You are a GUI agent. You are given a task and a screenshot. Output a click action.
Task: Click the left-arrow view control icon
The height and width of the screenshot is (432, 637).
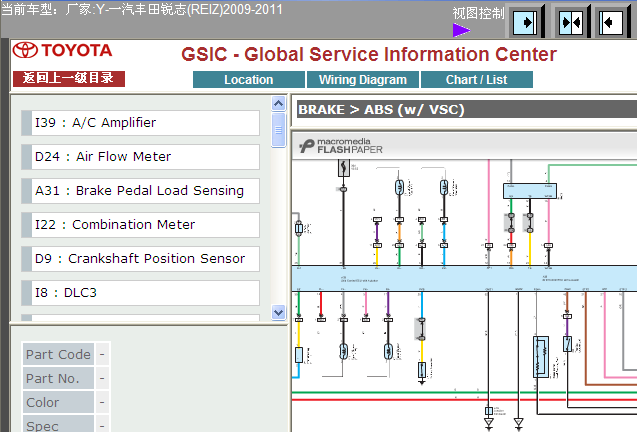pos(611,22)
